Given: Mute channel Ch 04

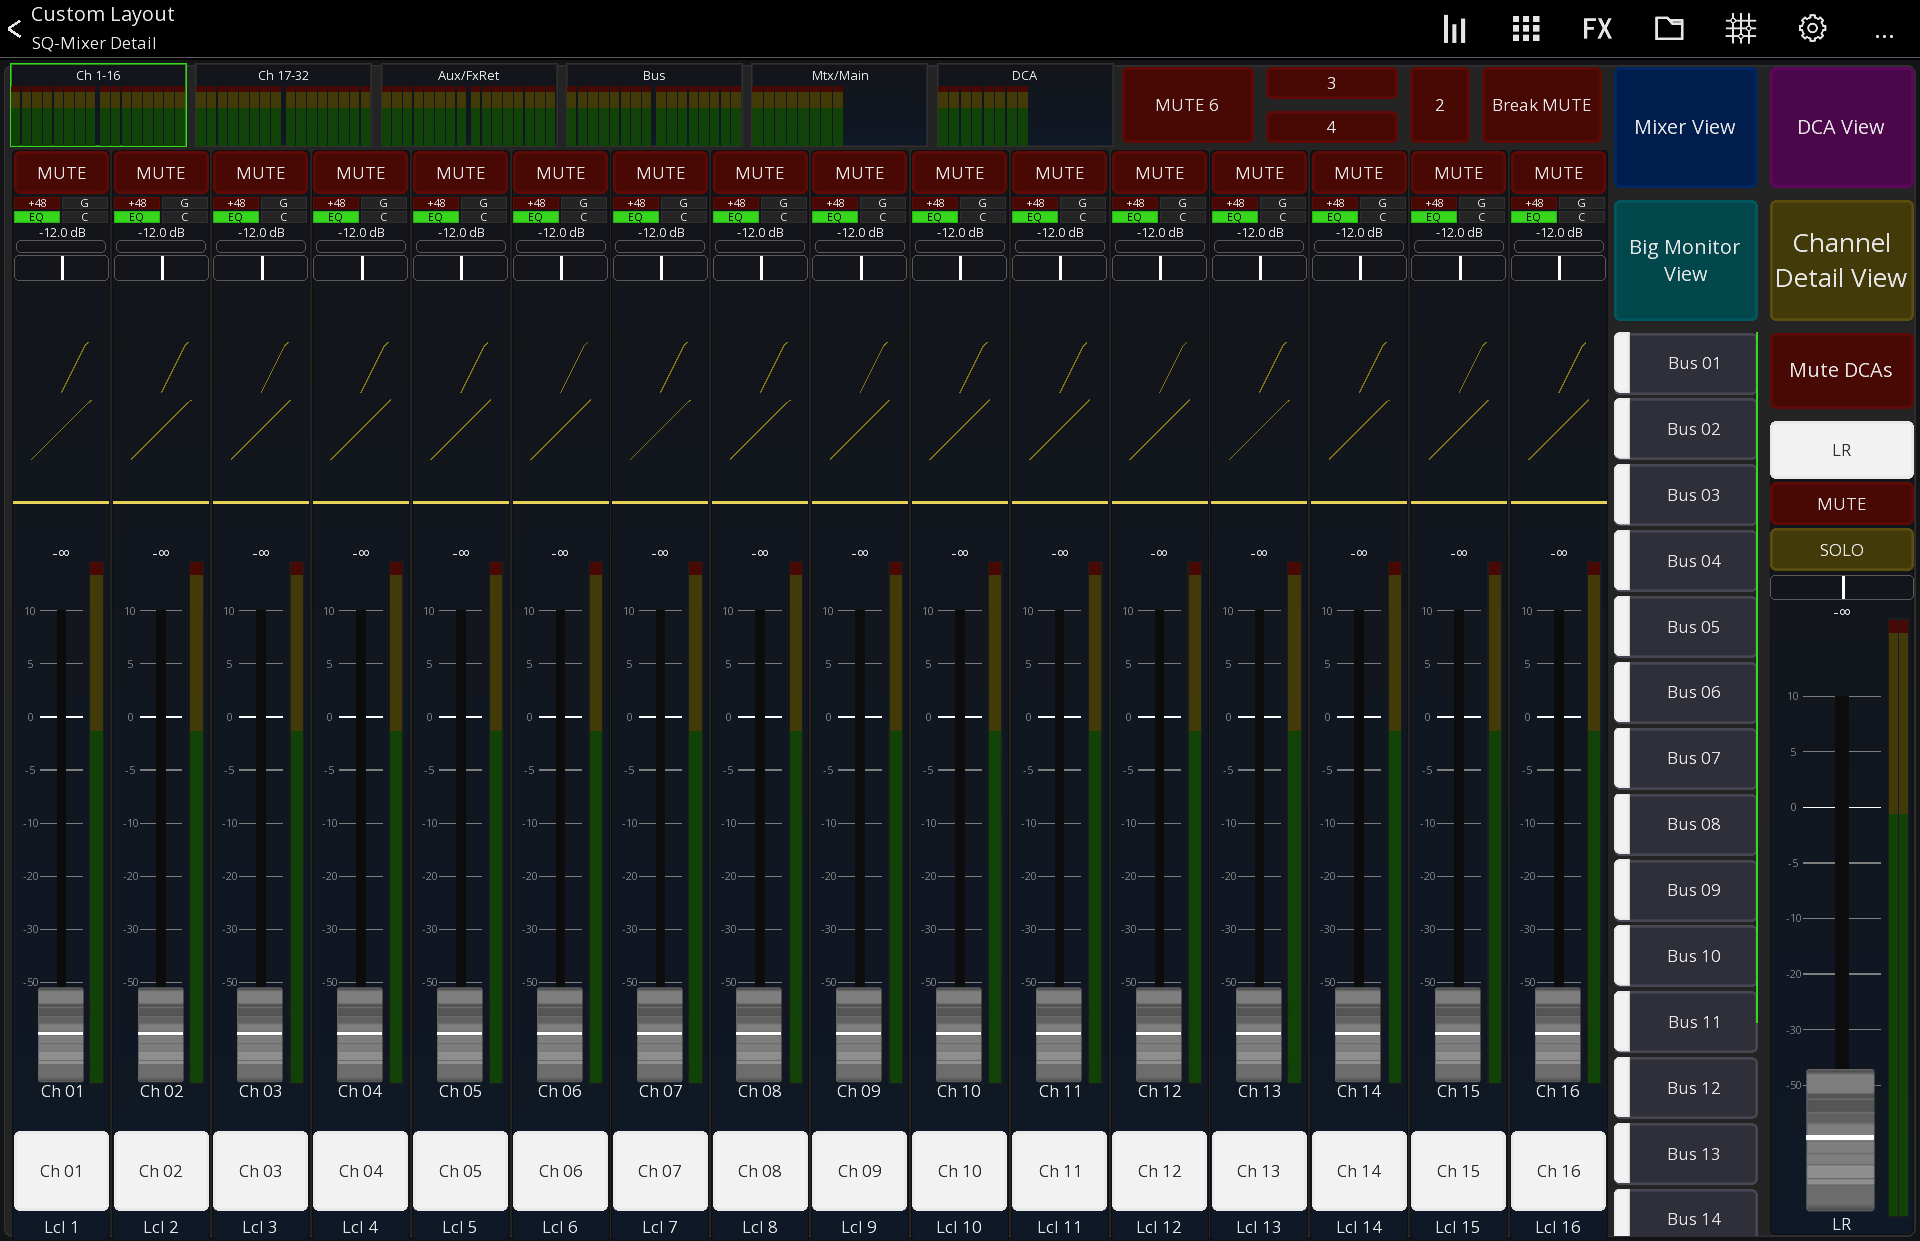Looking at the screenshot, I should pos(361,173).
